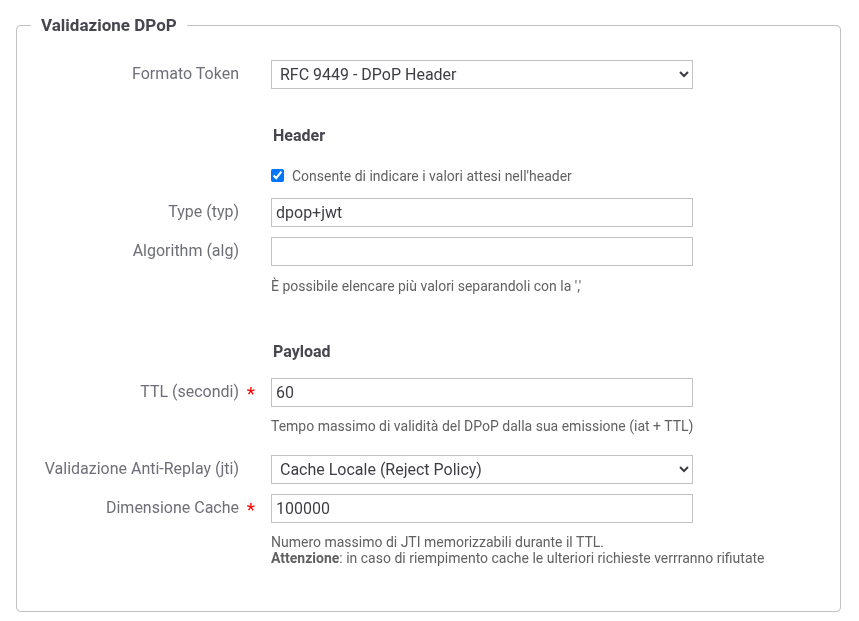This screenshot has height=621, width=859.
Task: Click the red asterisk beside TTL (secondi)
Action: pos(251,393)
